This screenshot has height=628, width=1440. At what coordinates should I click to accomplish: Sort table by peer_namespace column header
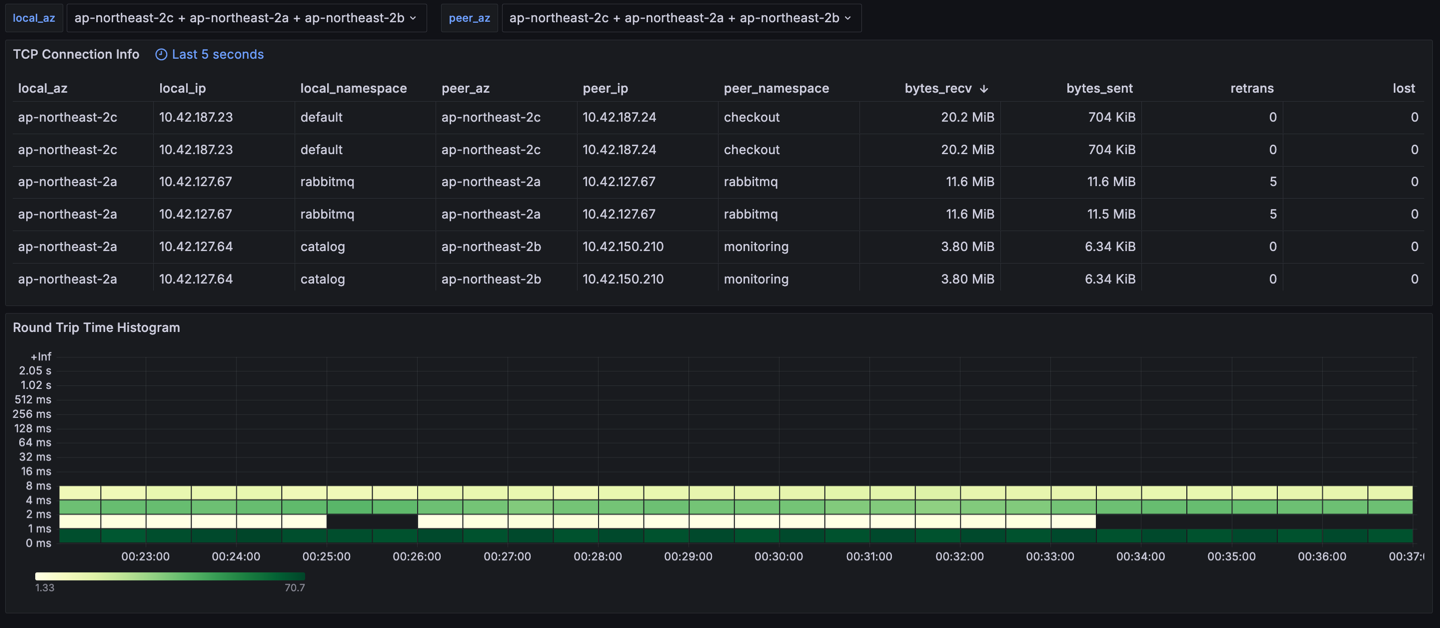click(776, 88)
